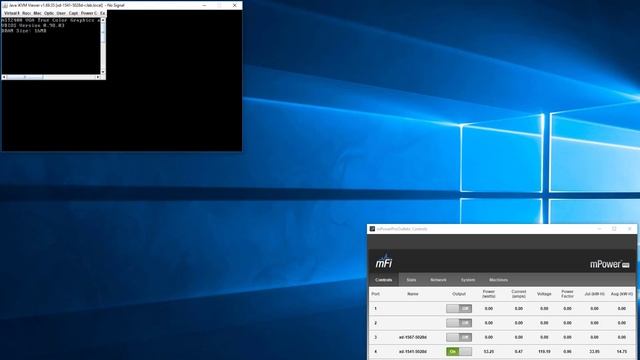Maximize the mPower window
This screenshot has height=360, width=640.
click(614, 229)
